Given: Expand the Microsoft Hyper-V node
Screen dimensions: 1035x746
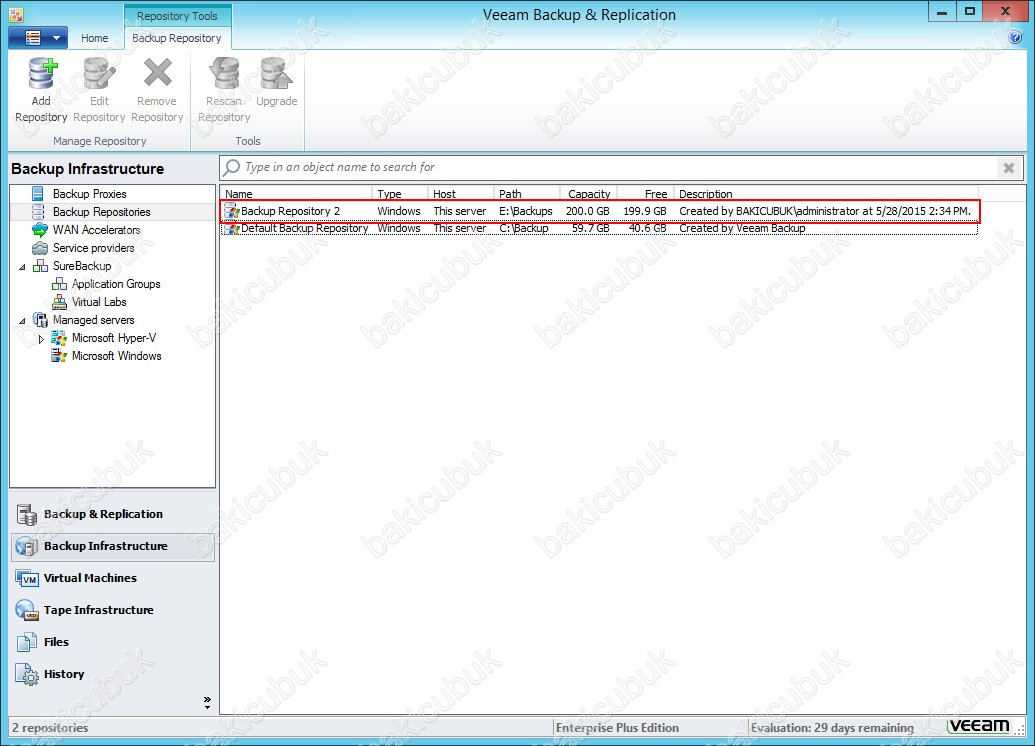Looking at the screenshot, I should [41, 339].
